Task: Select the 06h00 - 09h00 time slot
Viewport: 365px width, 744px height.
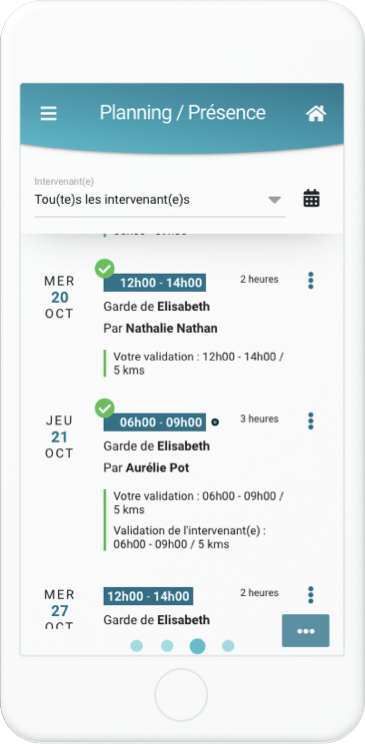Action: pyautogui.click(x=155, y=422)
